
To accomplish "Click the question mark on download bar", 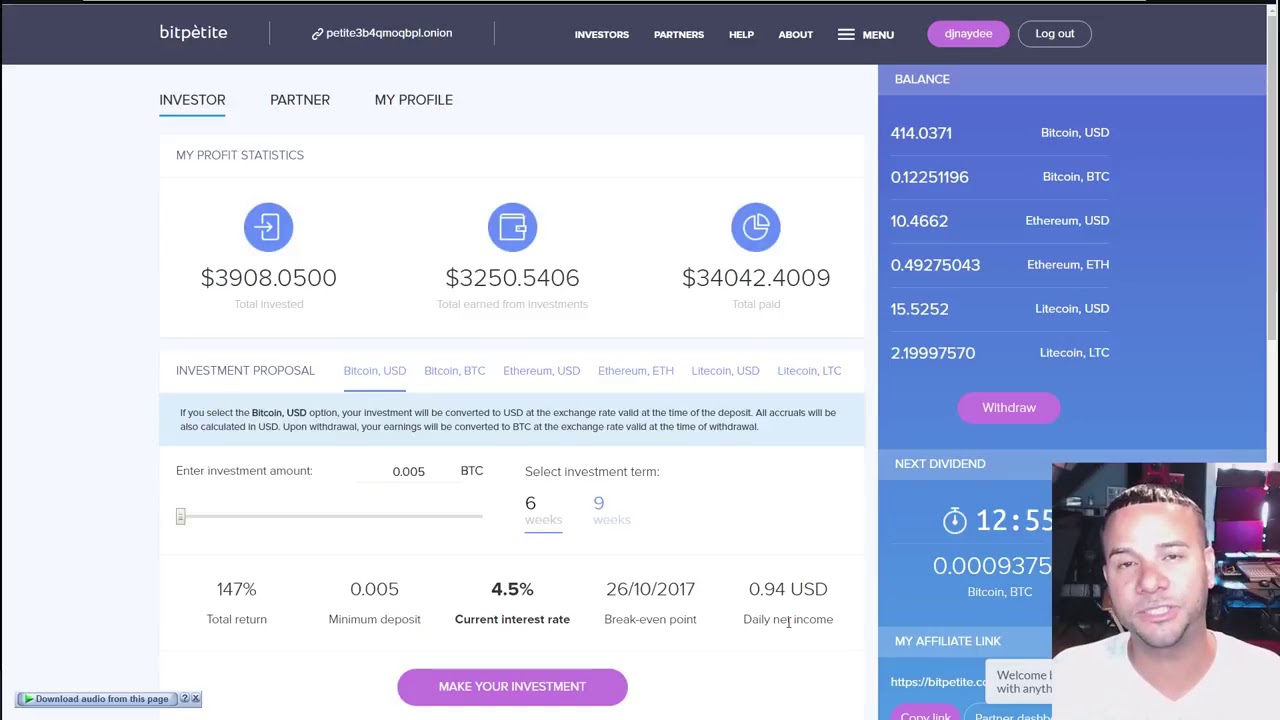I will [x=184, y=699].
